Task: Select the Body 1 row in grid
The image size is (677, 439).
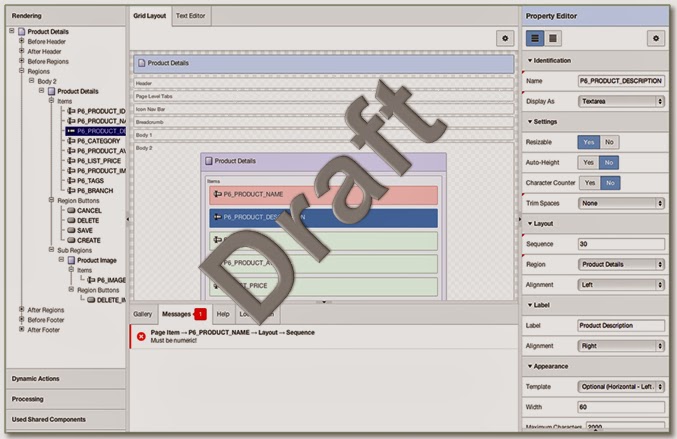Action: click(x=323, y=135)
